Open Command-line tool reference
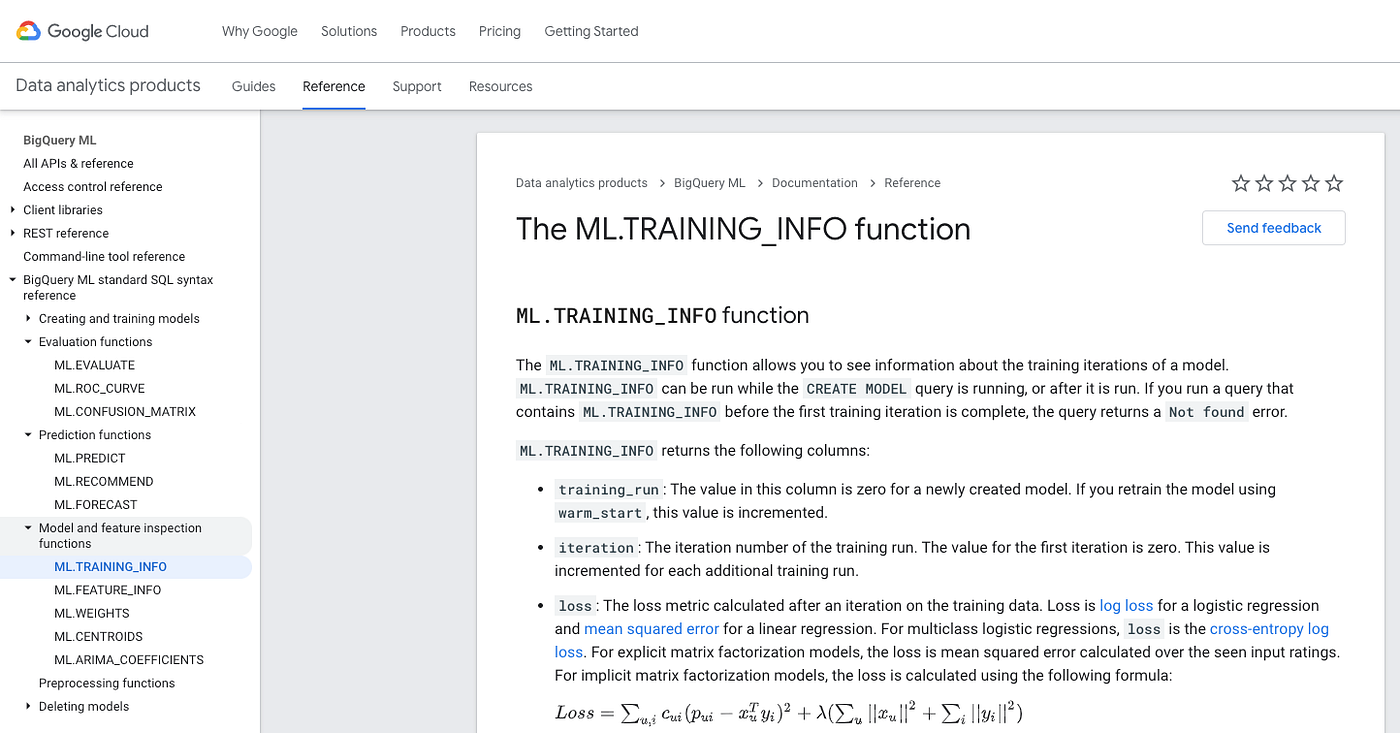 point(104,257)
